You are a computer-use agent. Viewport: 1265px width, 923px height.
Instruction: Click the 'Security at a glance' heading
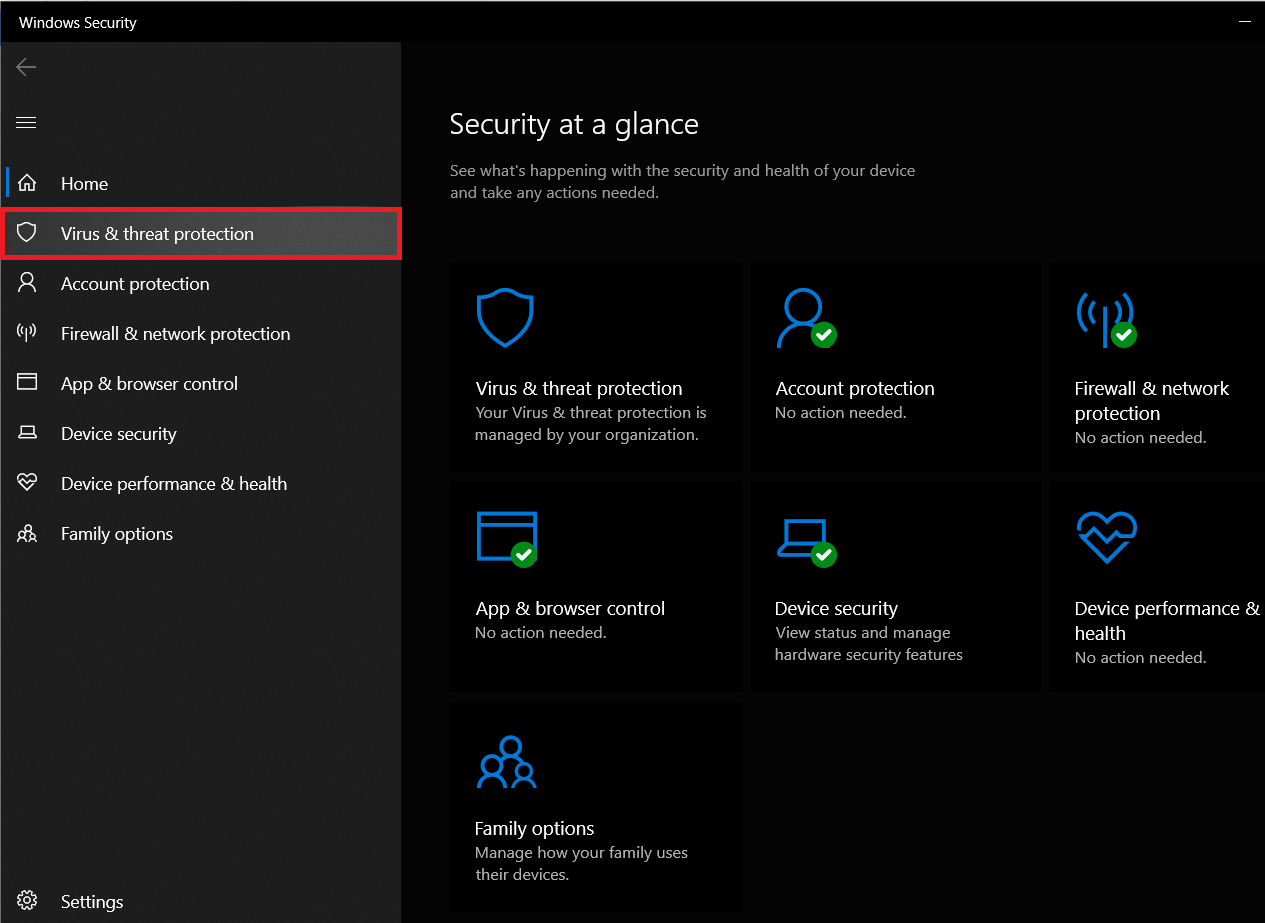[574, 124]
